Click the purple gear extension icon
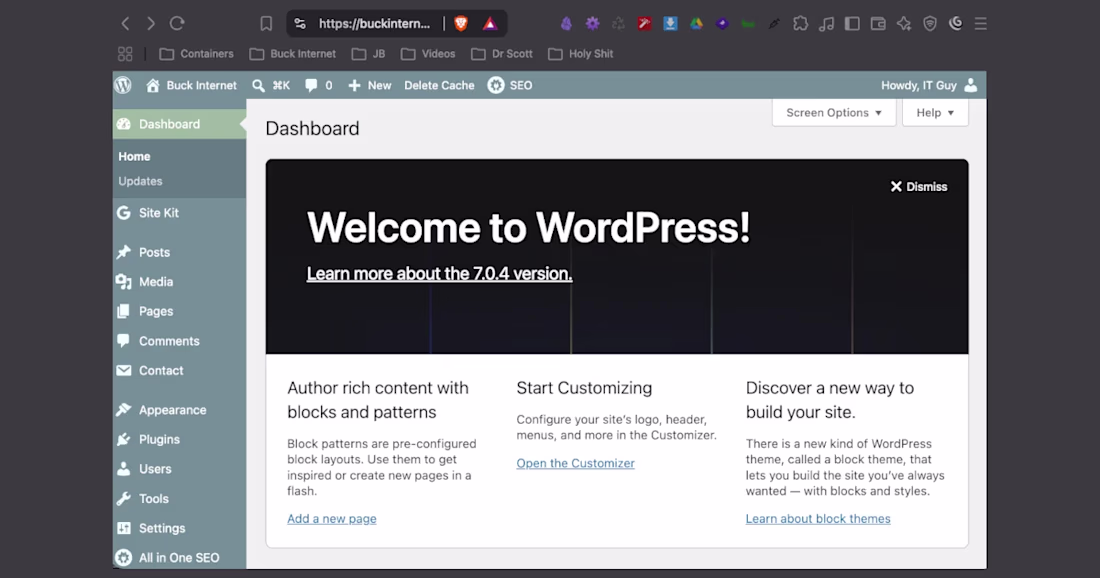Image resolution: width=1100 pixels, height=578 pixels. [593, 24]
